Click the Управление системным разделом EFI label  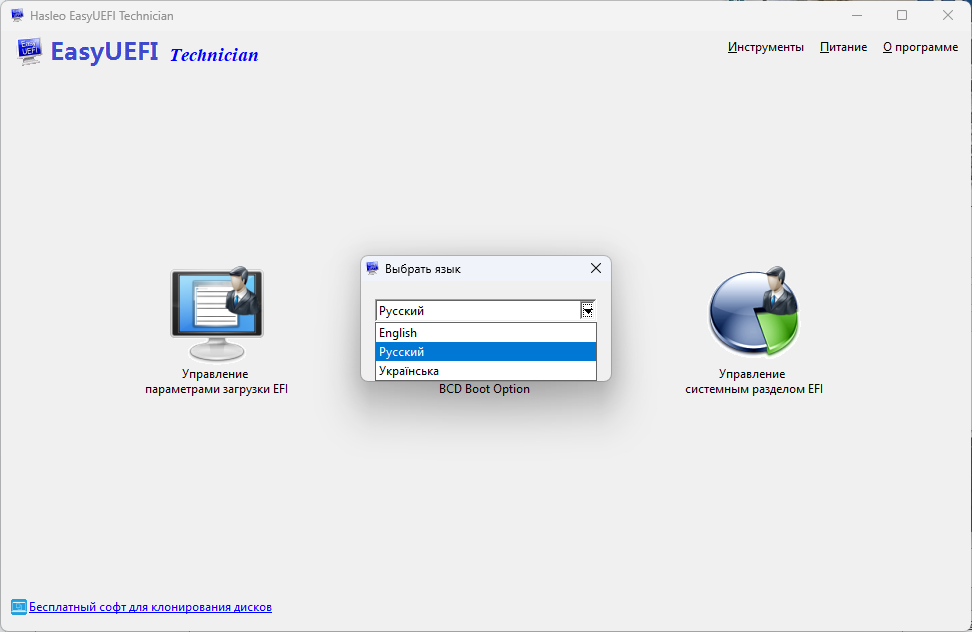754,382
